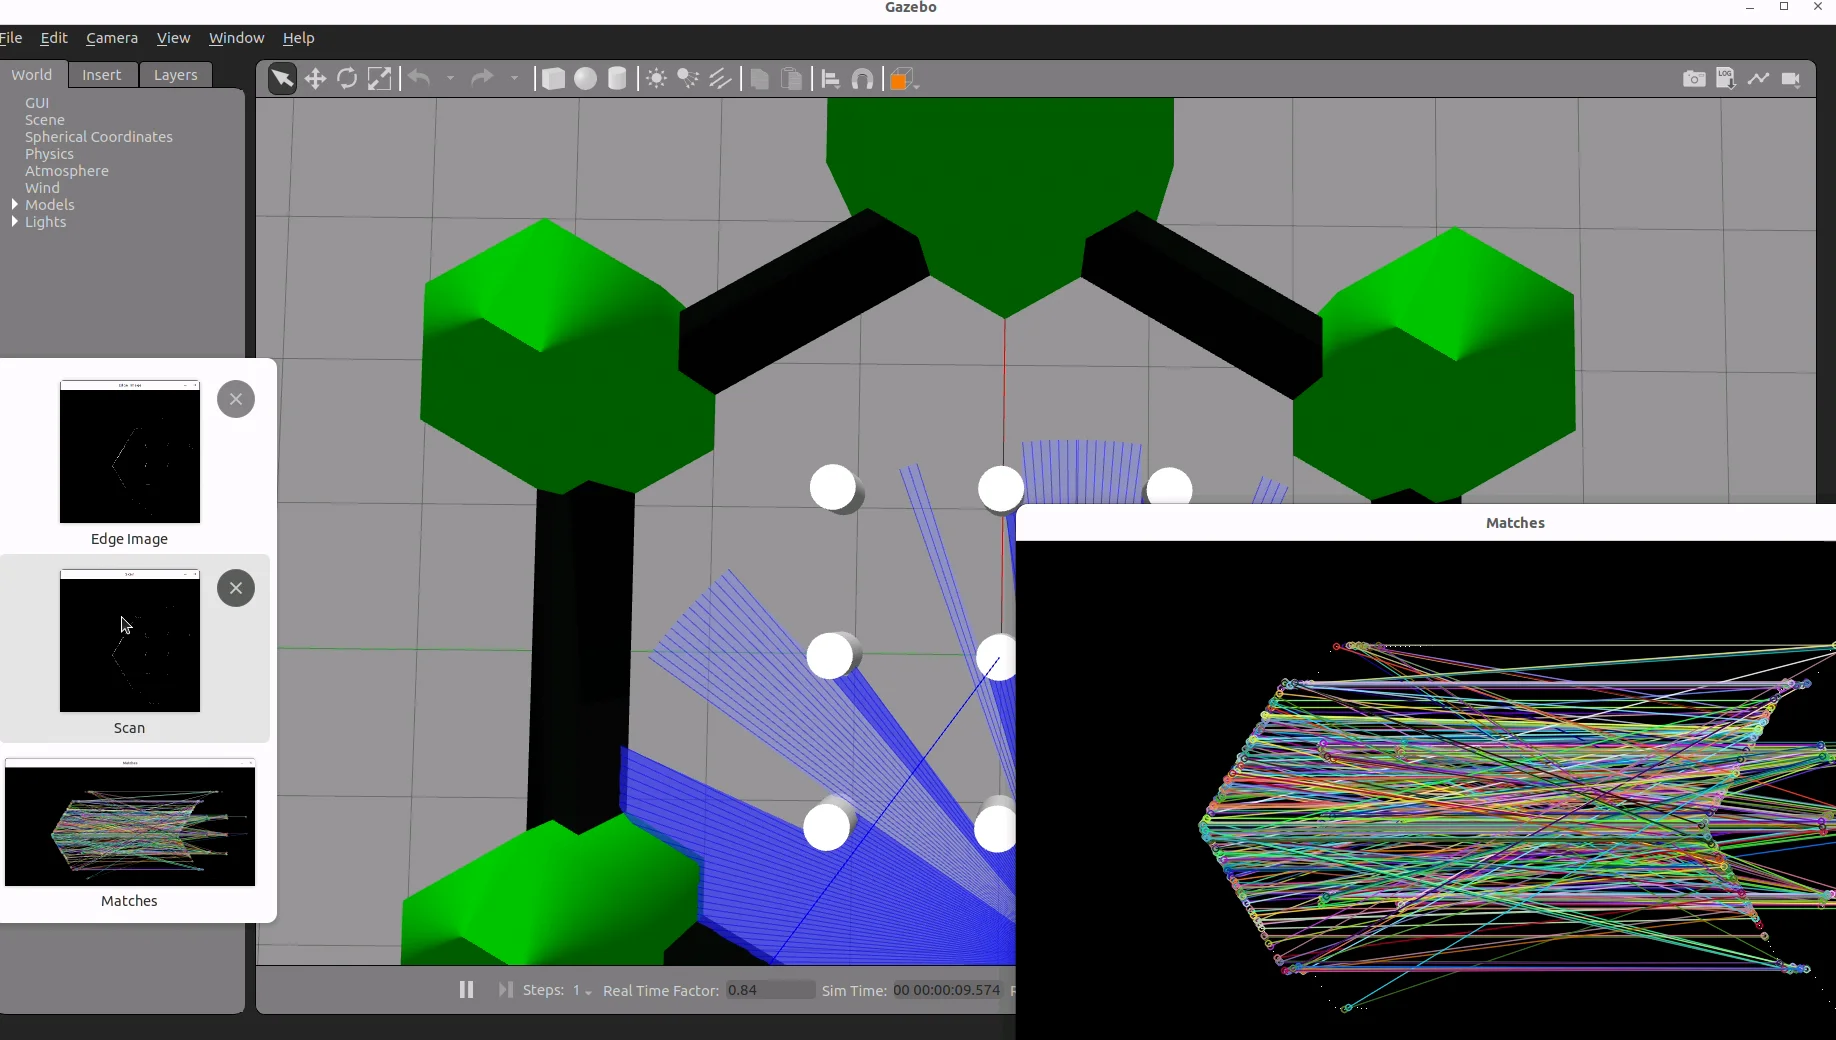Select the Physics tree item

pyautogui.click(x=49, y=154)
